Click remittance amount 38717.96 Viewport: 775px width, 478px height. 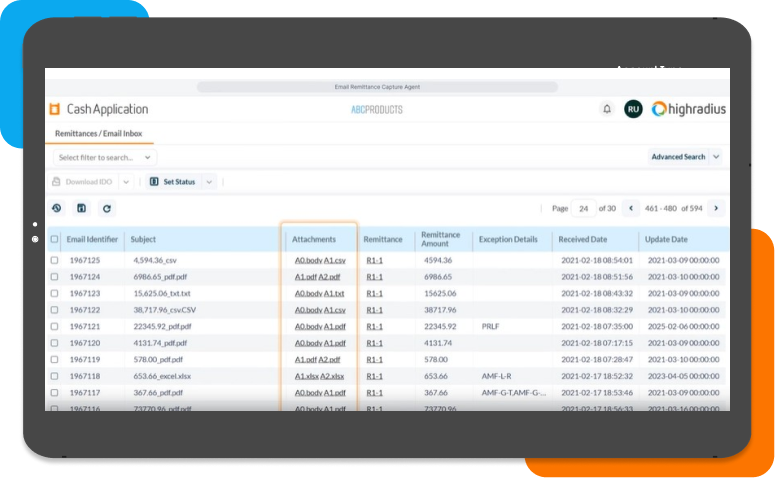(x=440, y=310)
